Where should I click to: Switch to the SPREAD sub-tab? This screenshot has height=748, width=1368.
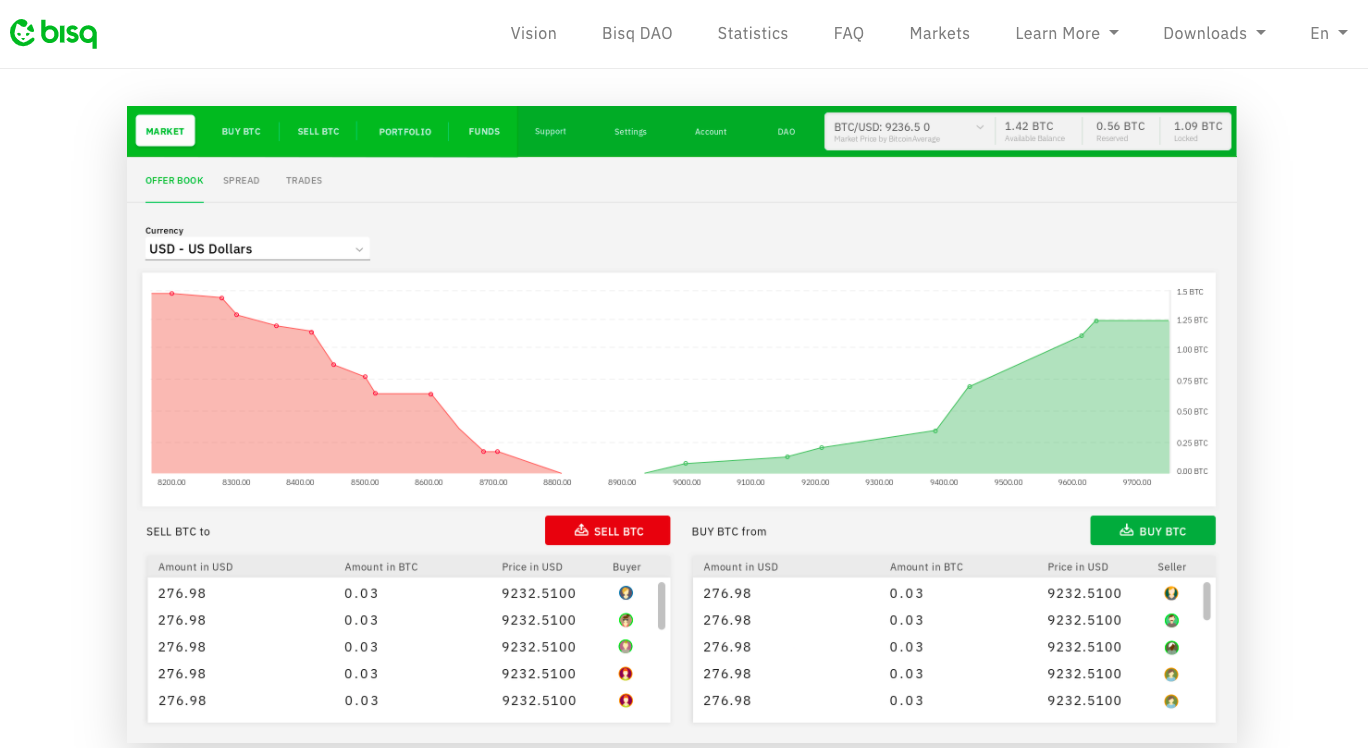click(x=241, y=181)
